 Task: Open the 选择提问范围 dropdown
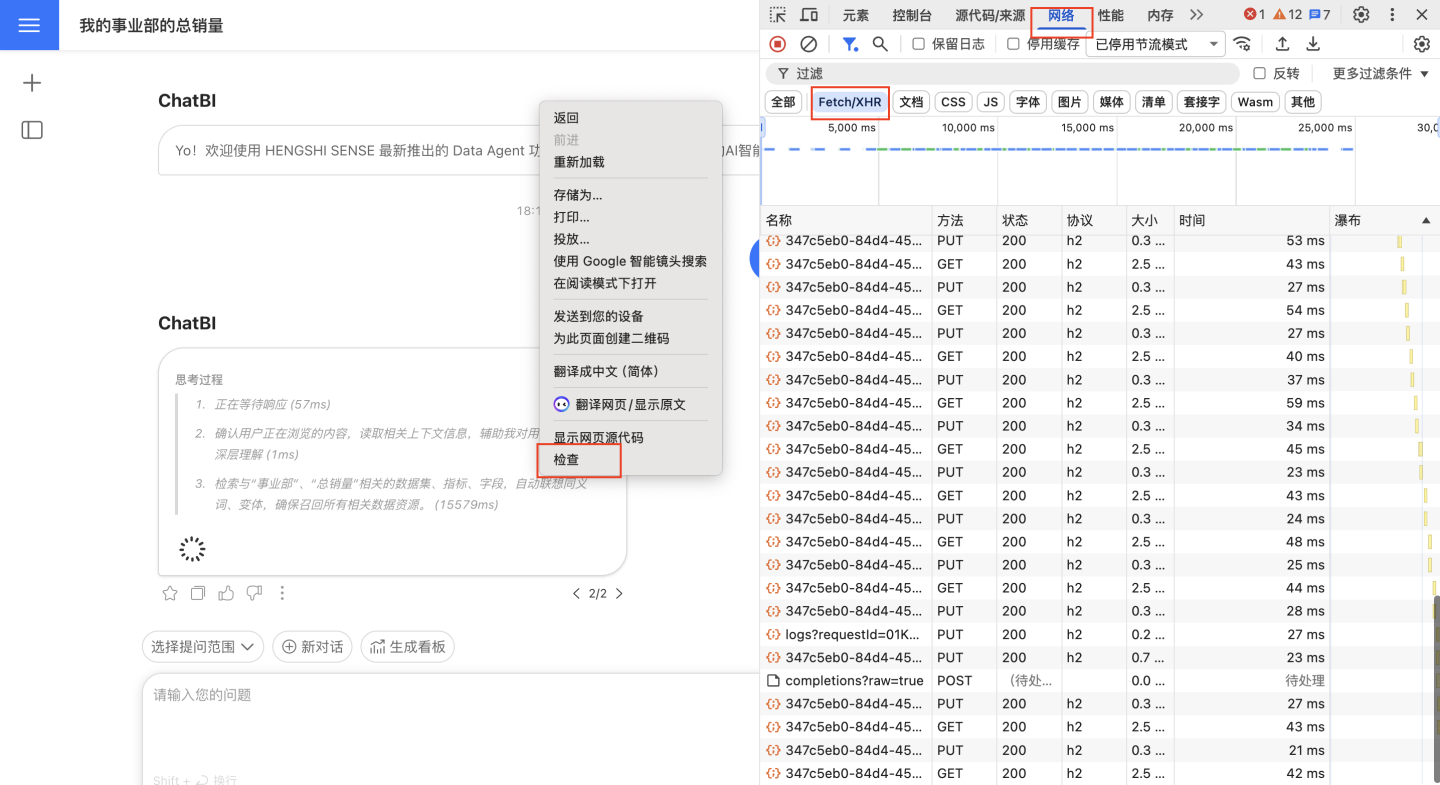203,647
